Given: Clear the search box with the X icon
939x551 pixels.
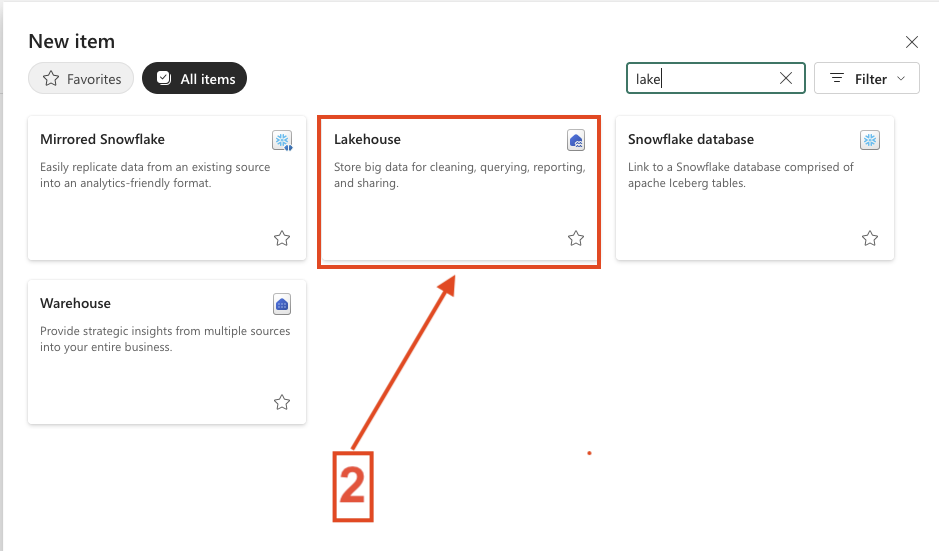Looking at the screenshot, I should [786, 78].
